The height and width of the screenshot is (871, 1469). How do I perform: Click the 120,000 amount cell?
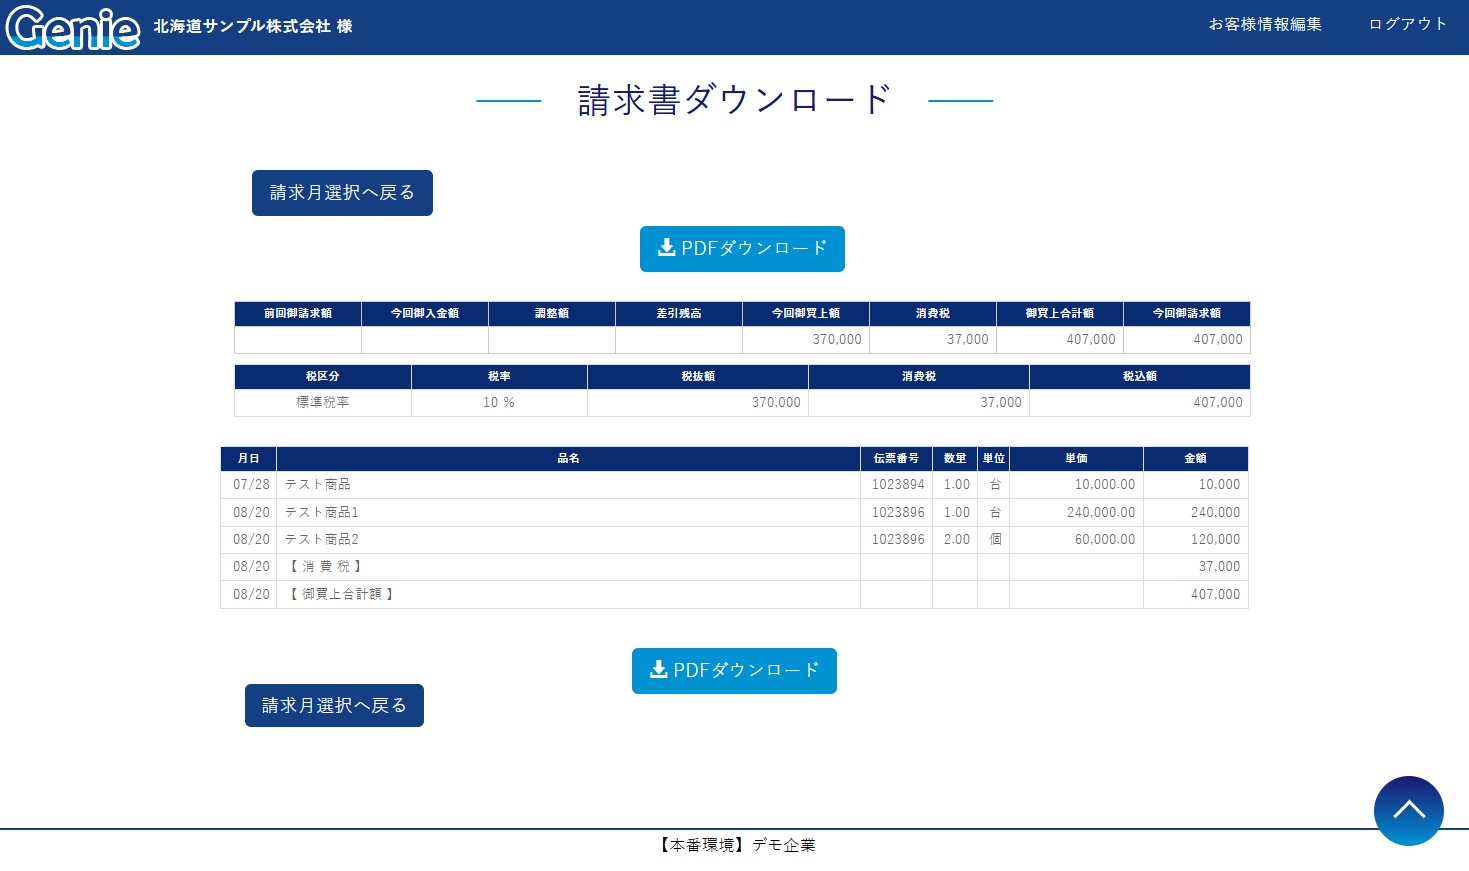click(1196, 540)
